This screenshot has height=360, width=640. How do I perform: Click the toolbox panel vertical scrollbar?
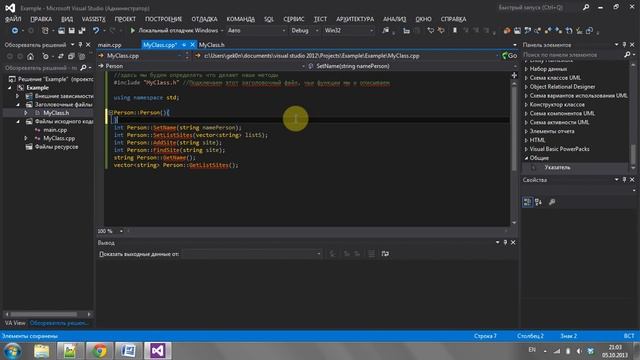coord(633,153)
